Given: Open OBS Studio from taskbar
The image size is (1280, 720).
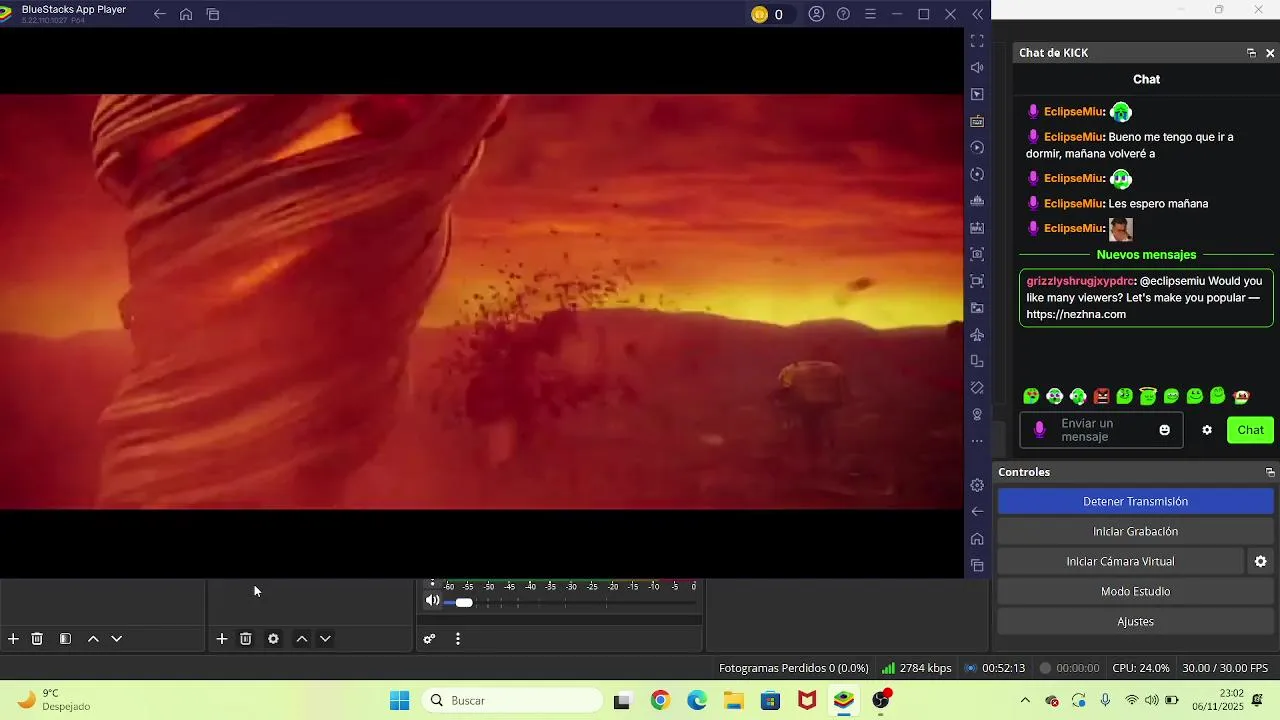Looking at the screenshot, I should click(x=881, y=701).
